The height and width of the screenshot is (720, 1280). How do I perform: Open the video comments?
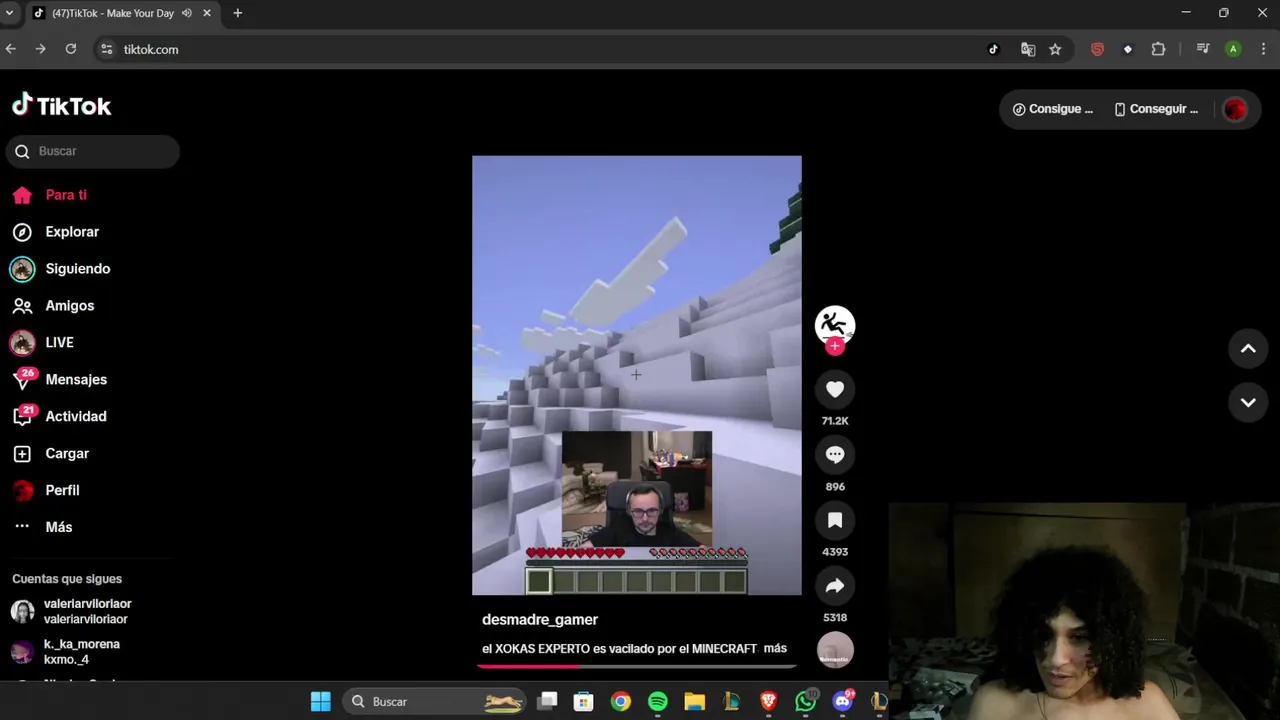click(835, 455)
